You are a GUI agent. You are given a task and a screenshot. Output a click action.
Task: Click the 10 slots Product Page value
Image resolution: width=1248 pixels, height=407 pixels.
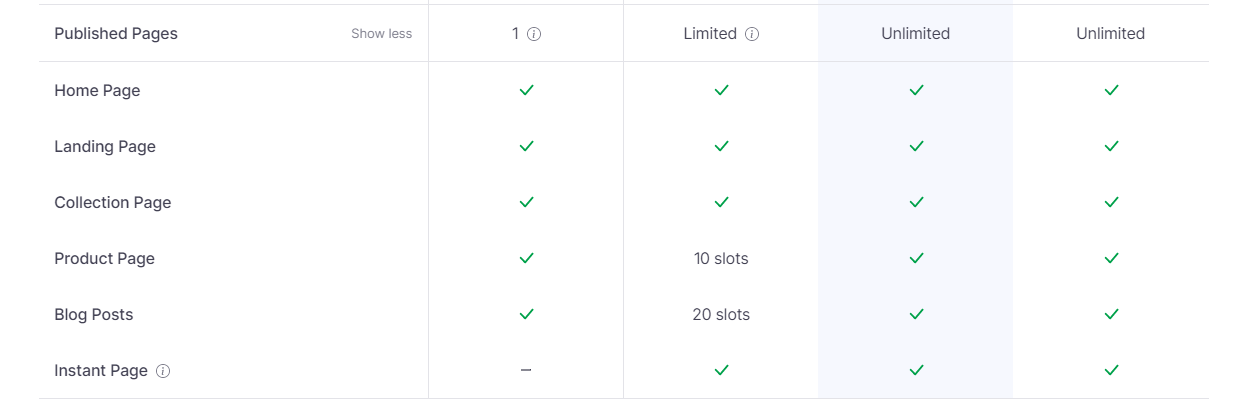point(721,258)
